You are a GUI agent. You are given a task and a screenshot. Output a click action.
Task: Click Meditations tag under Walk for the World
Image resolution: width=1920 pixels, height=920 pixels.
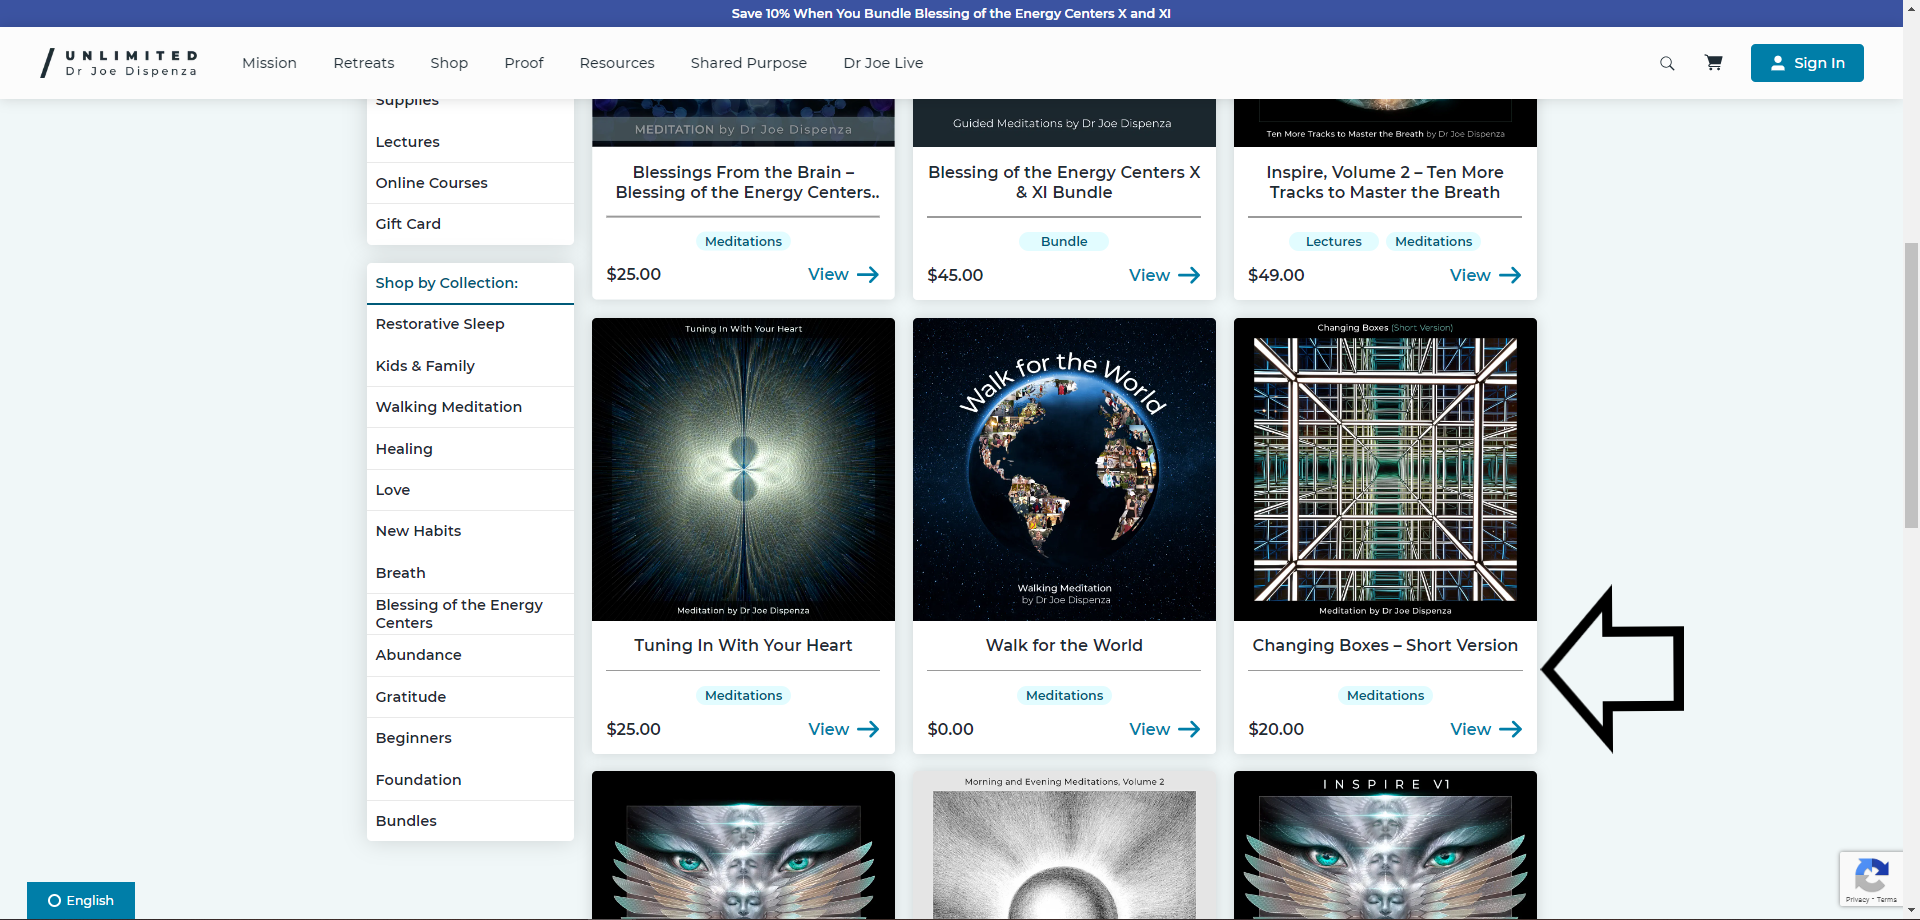pos(1064,695)
